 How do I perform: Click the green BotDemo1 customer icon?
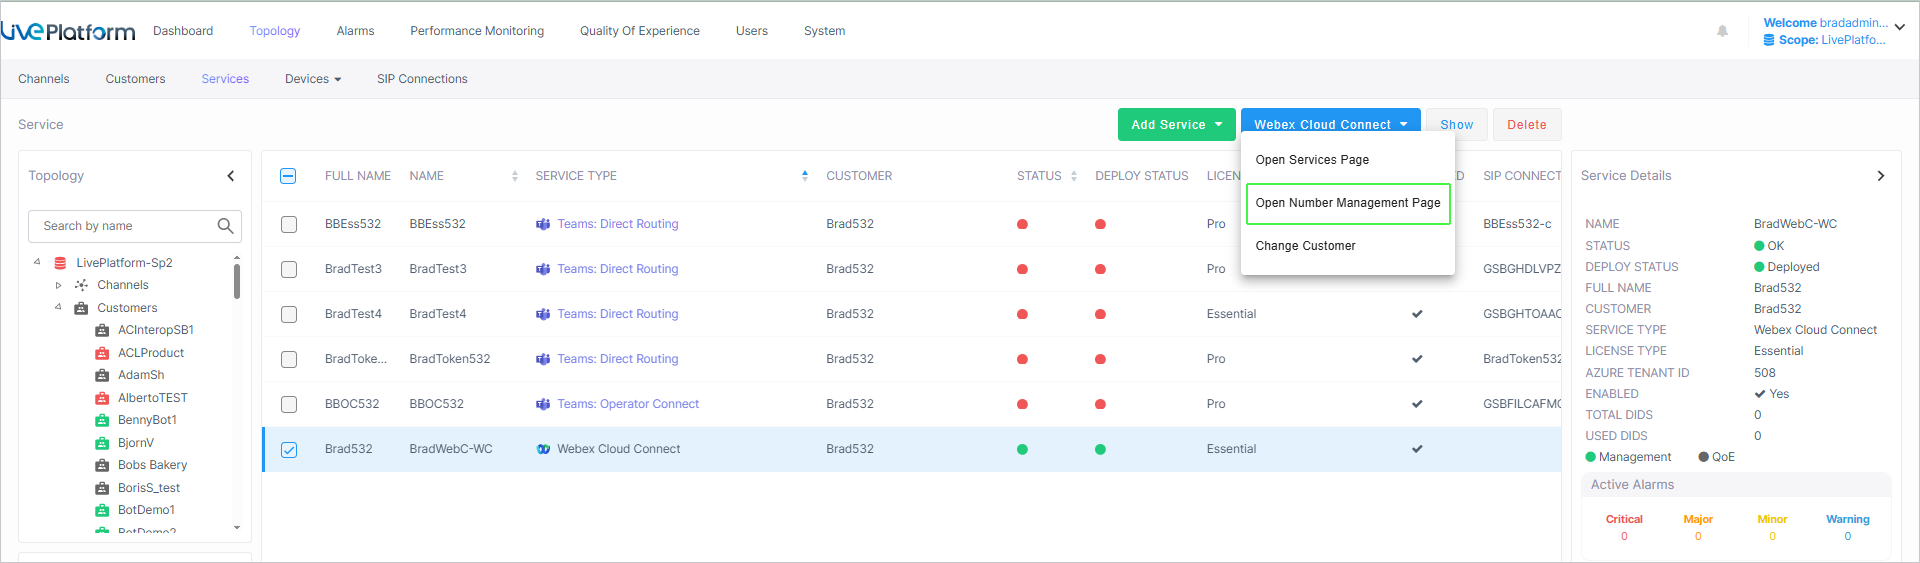pos(102,510)
